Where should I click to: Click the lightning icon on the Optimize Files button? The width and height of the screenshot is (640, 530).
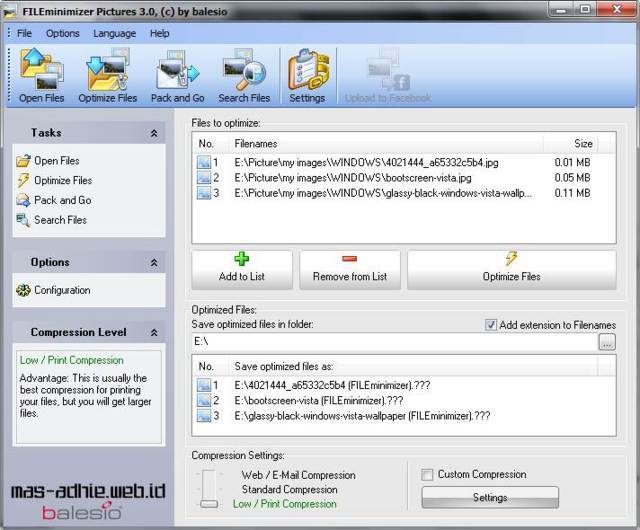tap(511, 258)
